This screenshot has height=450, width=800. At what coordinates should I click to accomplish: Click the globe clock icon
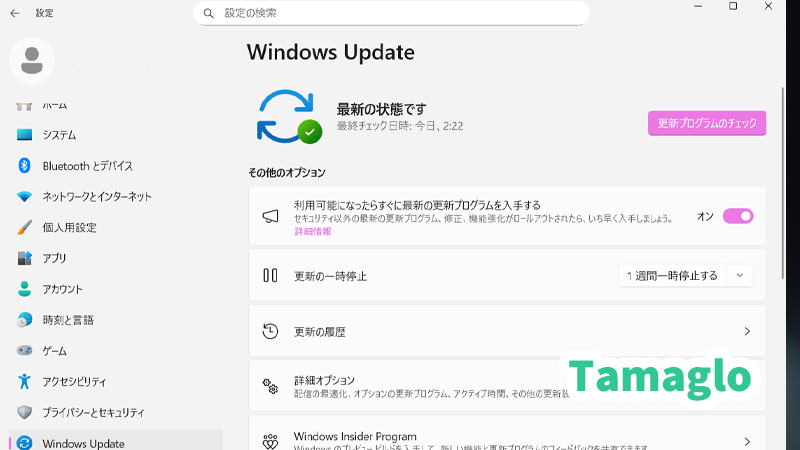point(24,320)
